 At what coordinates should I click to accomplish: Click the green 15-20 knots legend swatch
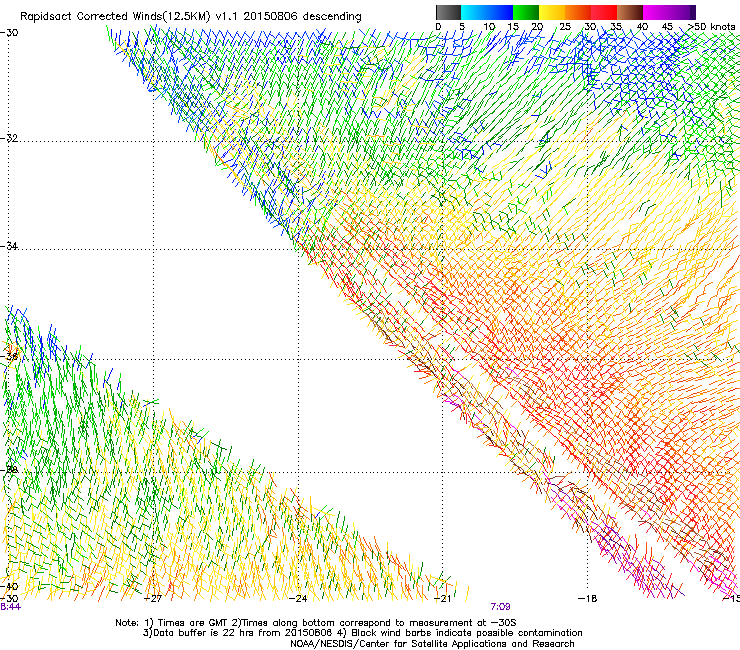coord(526,12)
